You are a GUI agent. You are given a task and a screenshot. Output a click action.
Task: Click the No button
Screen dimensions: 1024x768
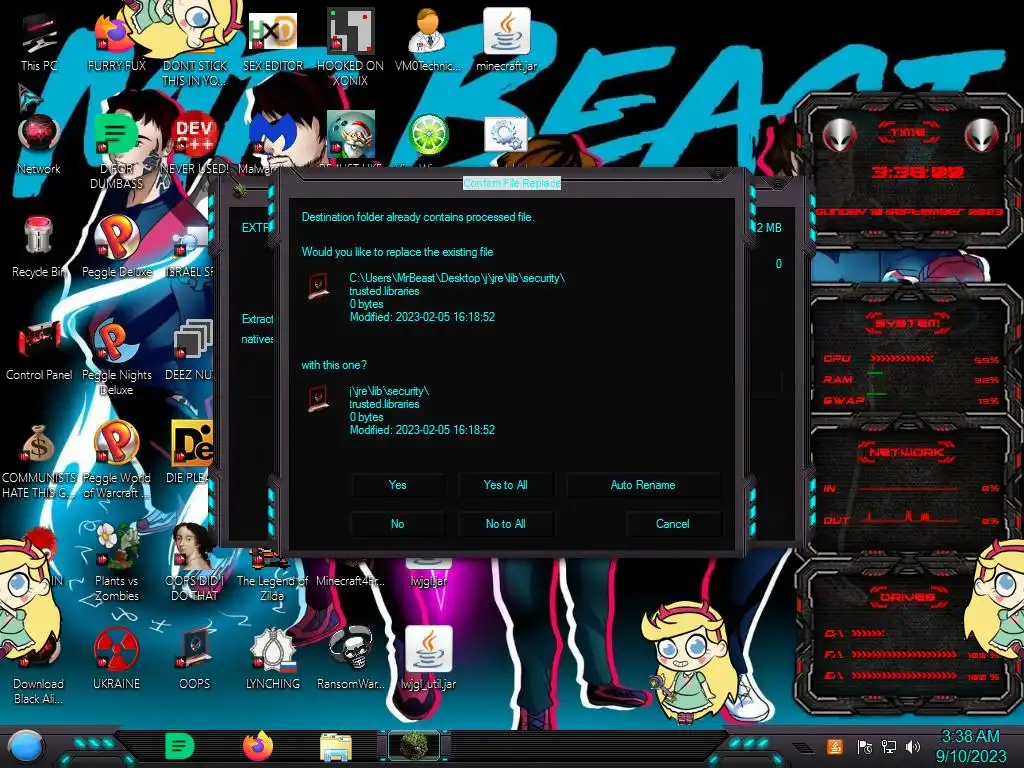tap(397, 524)
